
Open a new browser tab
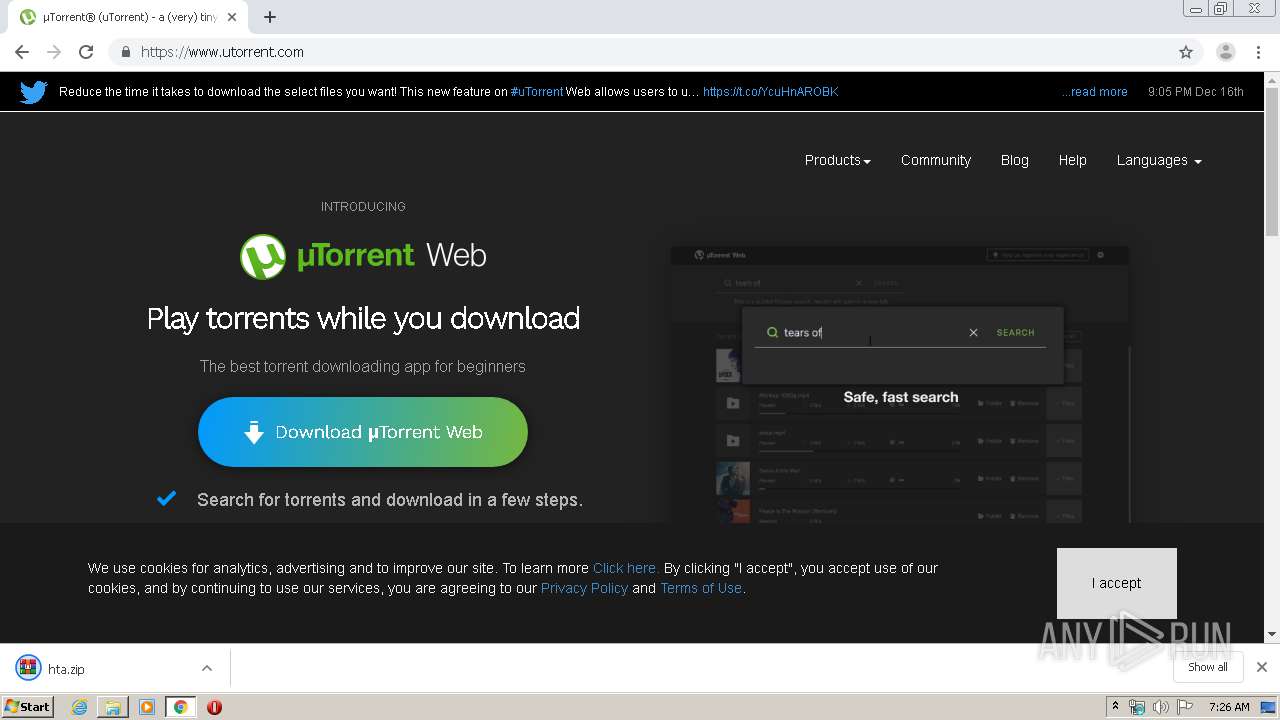(270, 17)
